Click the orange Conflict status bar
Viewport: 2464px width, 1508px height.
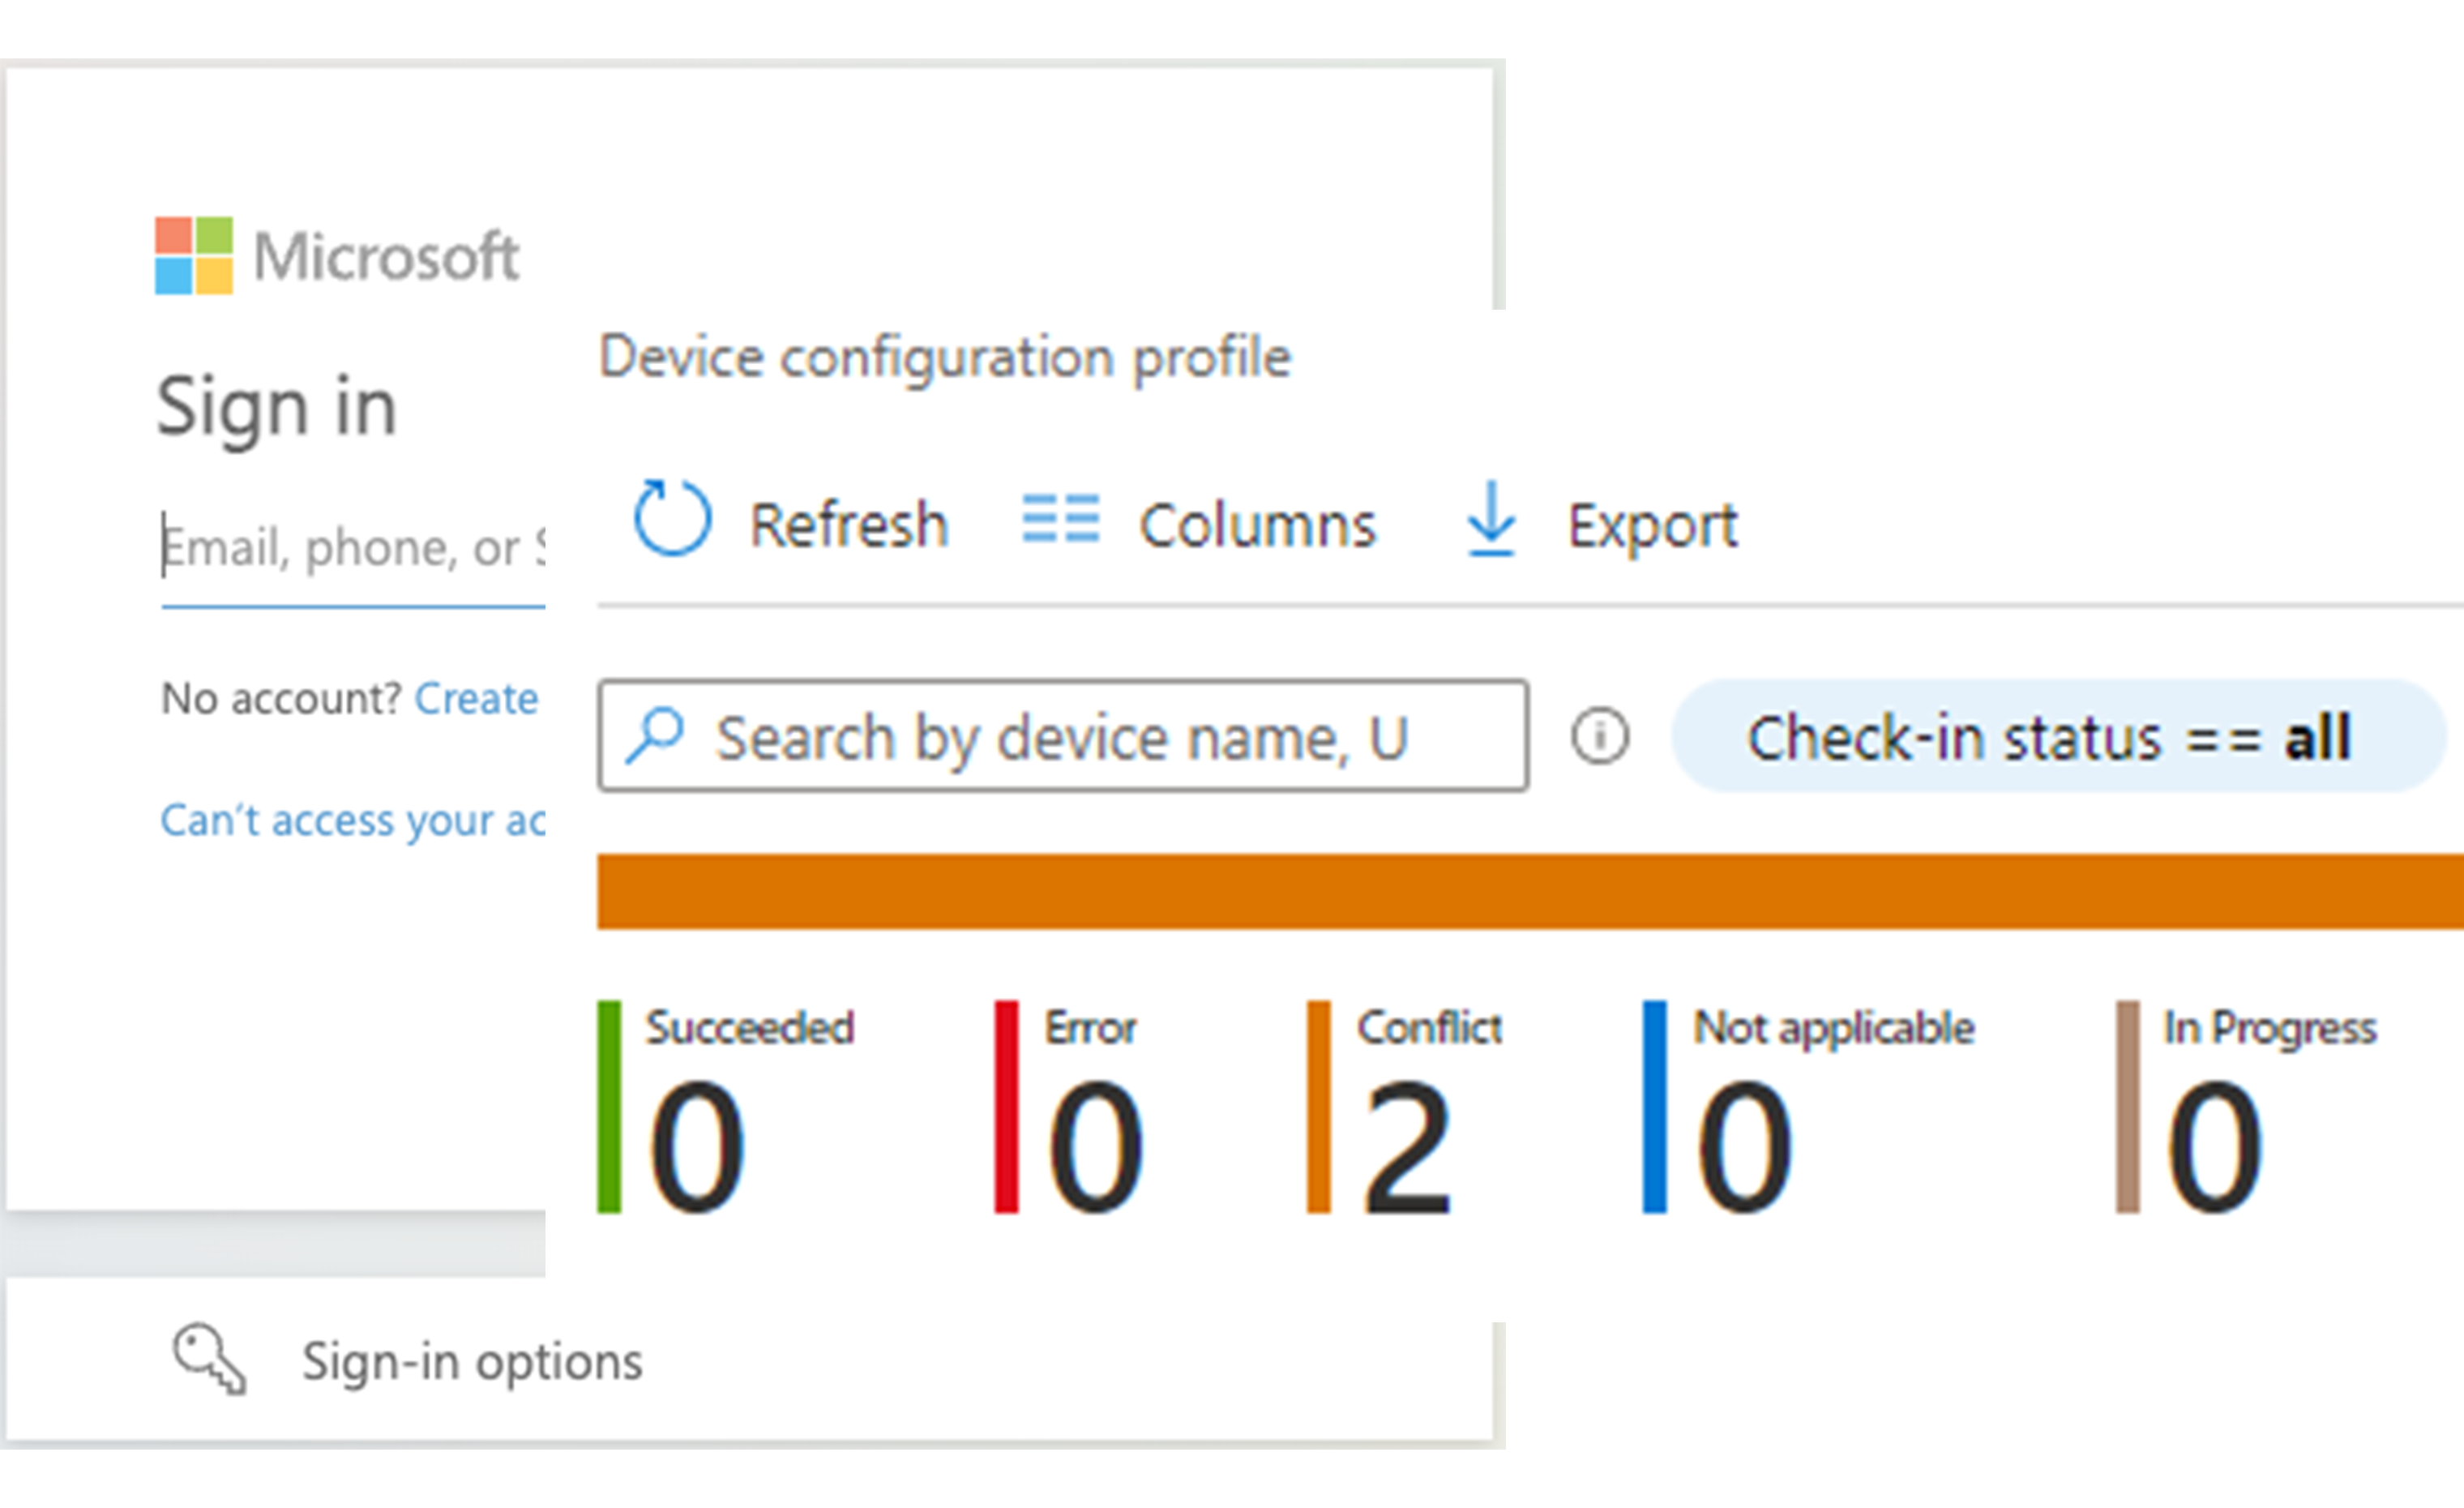[1530, 892]
